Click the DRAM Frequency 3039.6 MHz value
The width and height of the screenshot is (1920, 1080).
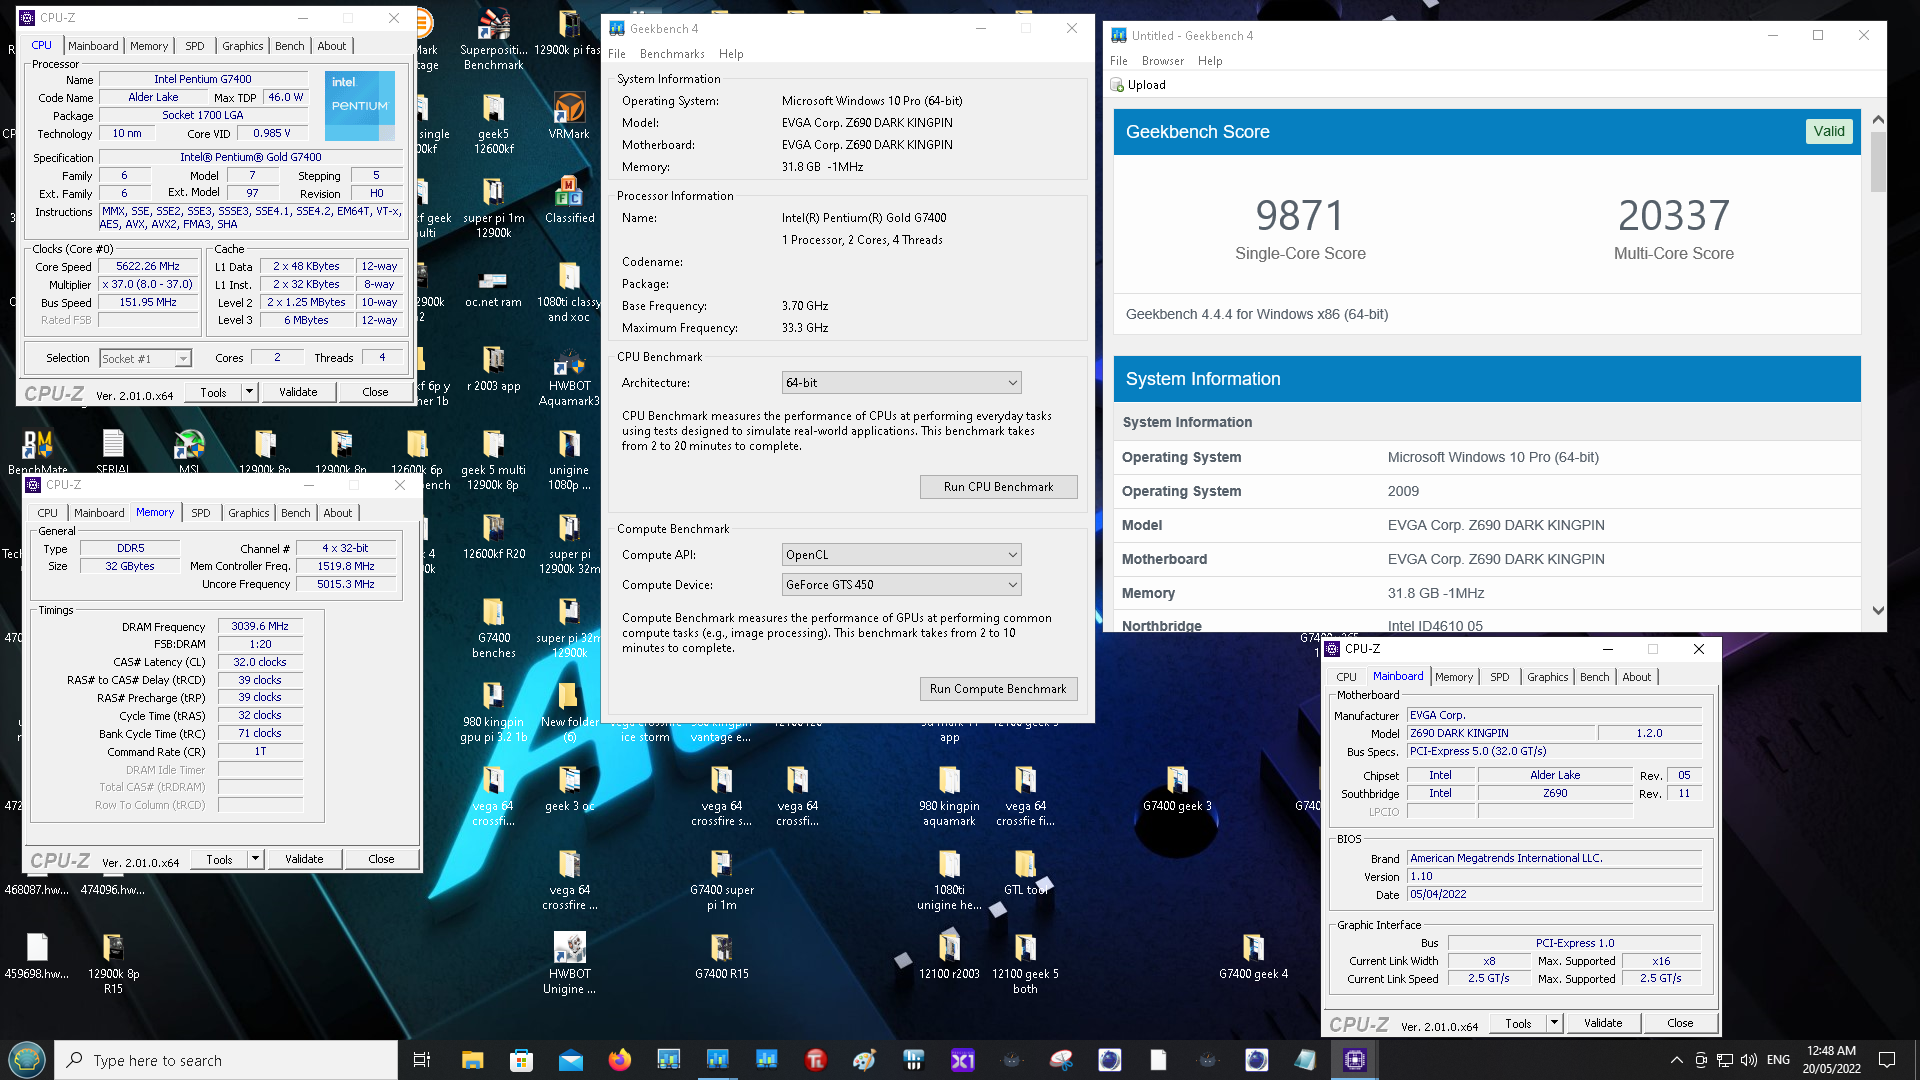(x=260, y=627)
